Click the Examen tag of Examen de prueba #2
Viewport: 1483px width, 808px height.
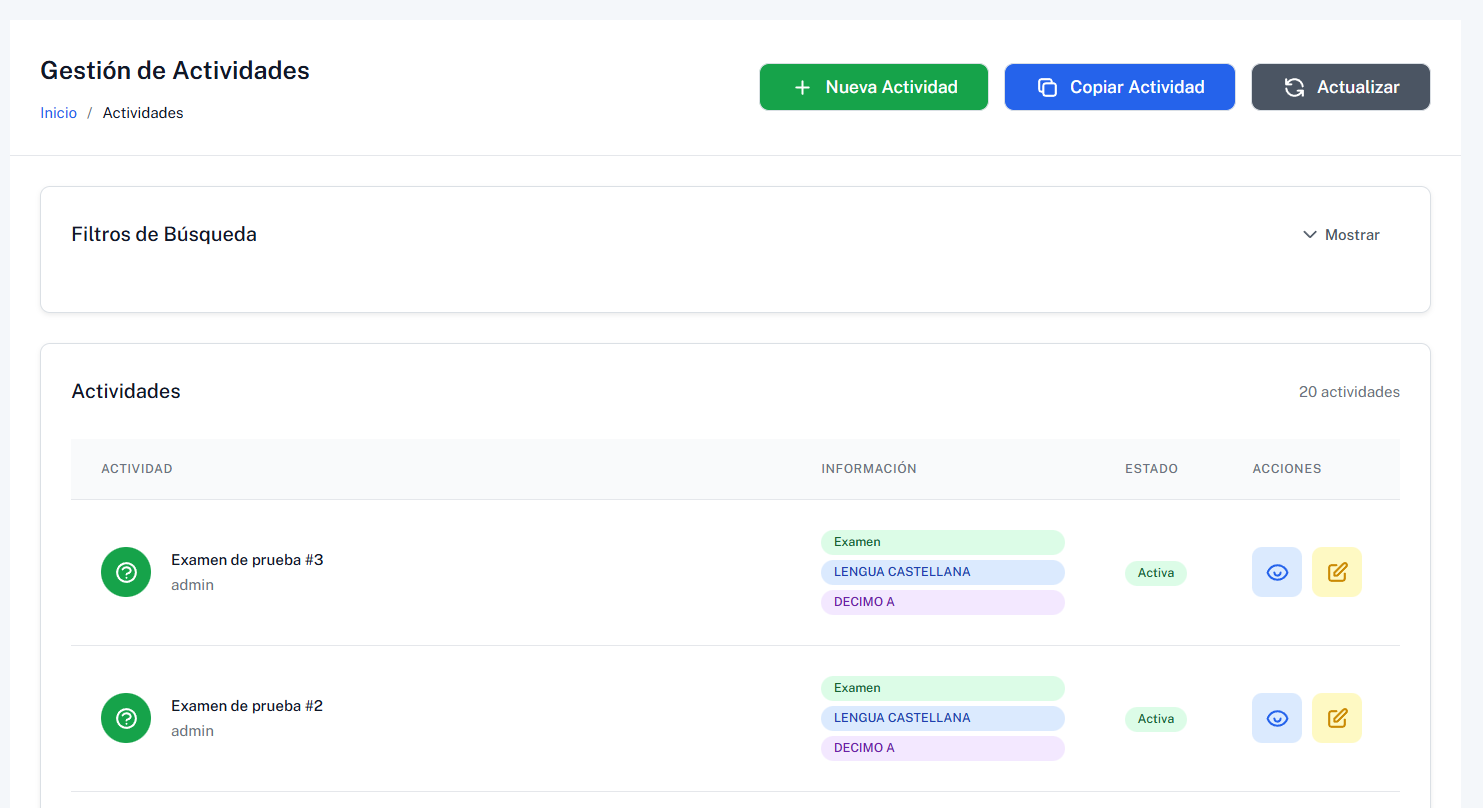pyautogui.click(x=943, y=688)
